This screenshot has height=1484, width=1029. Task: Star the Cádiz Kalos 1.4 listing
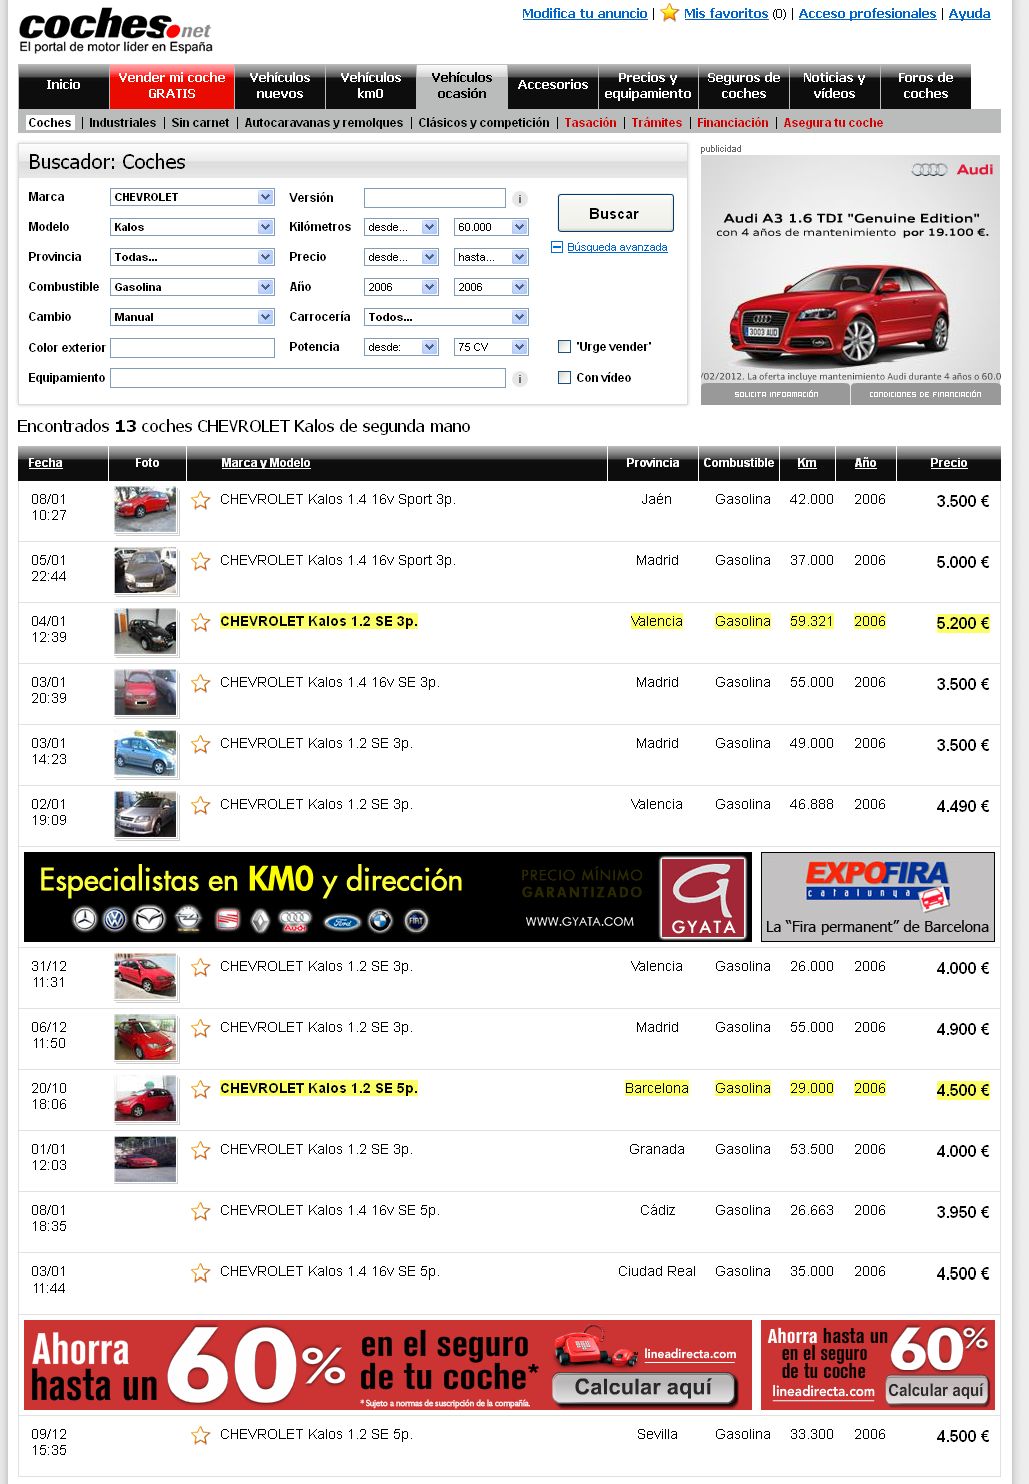click(201, 1211)
